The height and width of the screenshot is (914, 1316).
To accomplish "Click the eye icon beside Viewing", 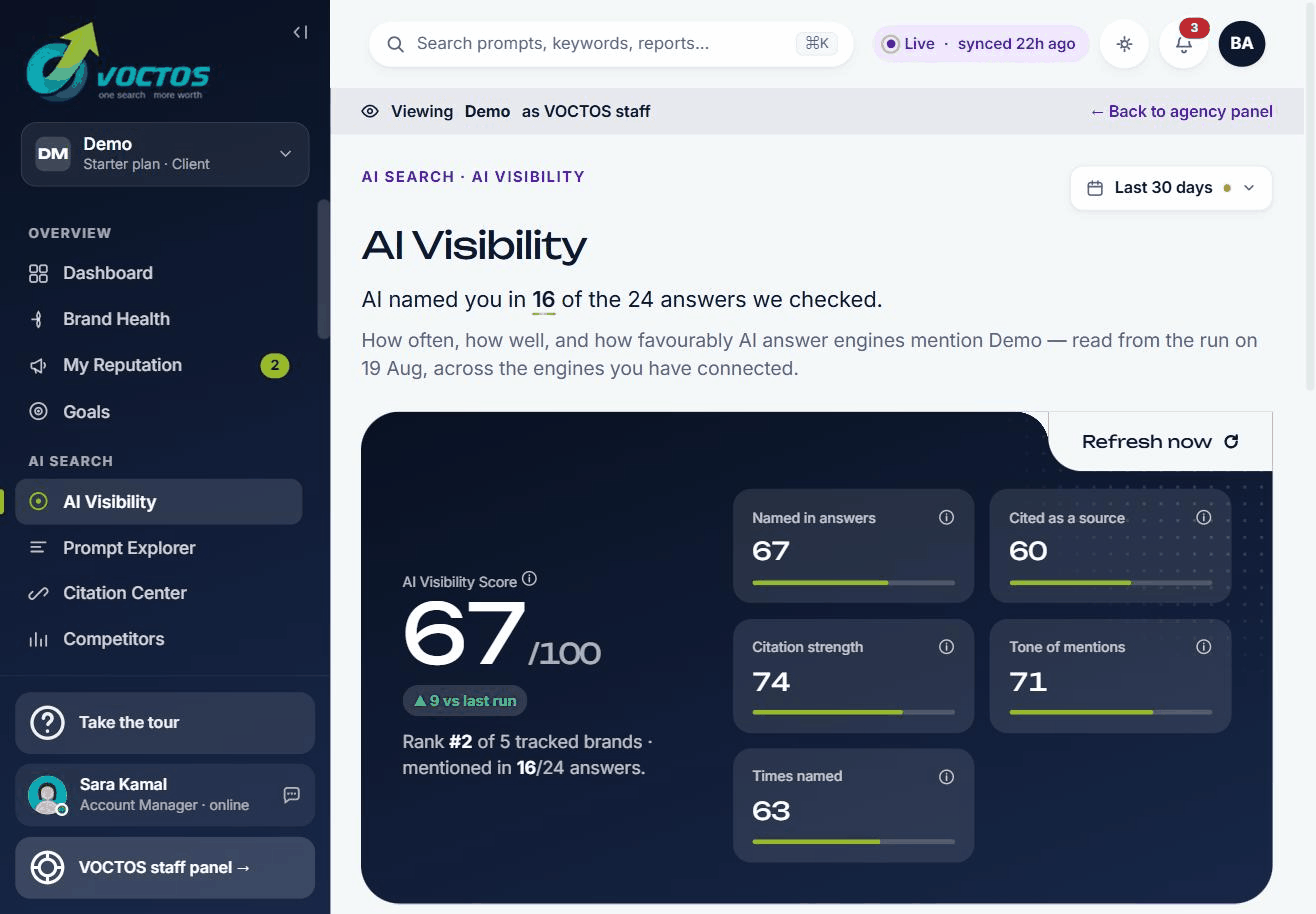I will [x=370, y=111].
